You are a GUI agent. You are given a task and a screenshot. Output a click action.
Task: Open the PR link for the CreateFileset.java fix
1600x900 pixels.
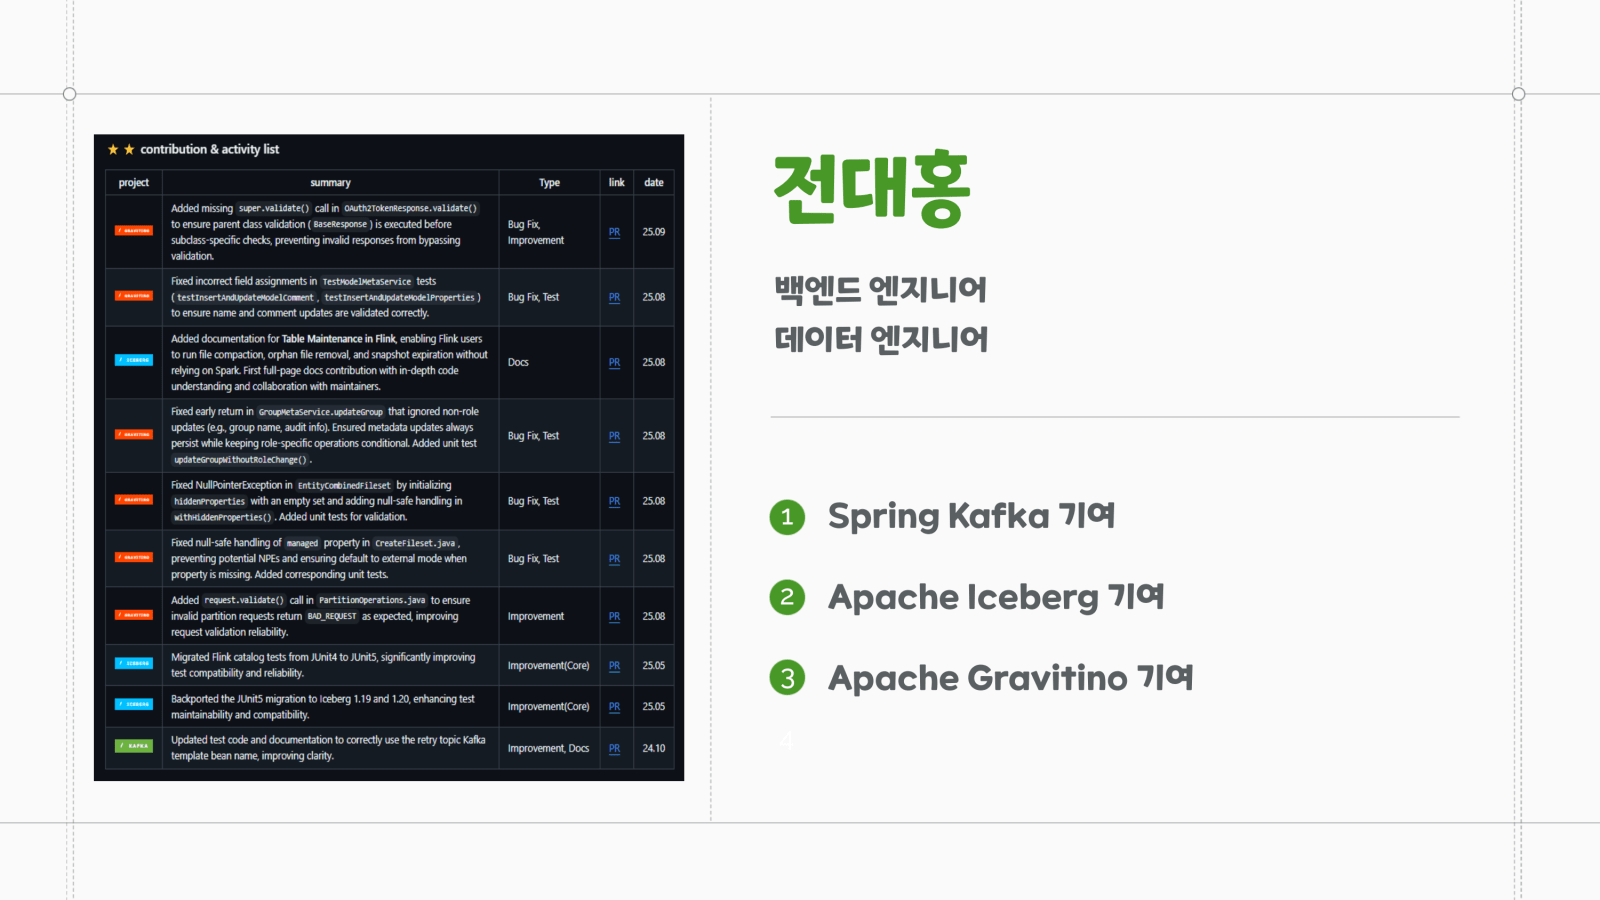click(x=614, y=559)
